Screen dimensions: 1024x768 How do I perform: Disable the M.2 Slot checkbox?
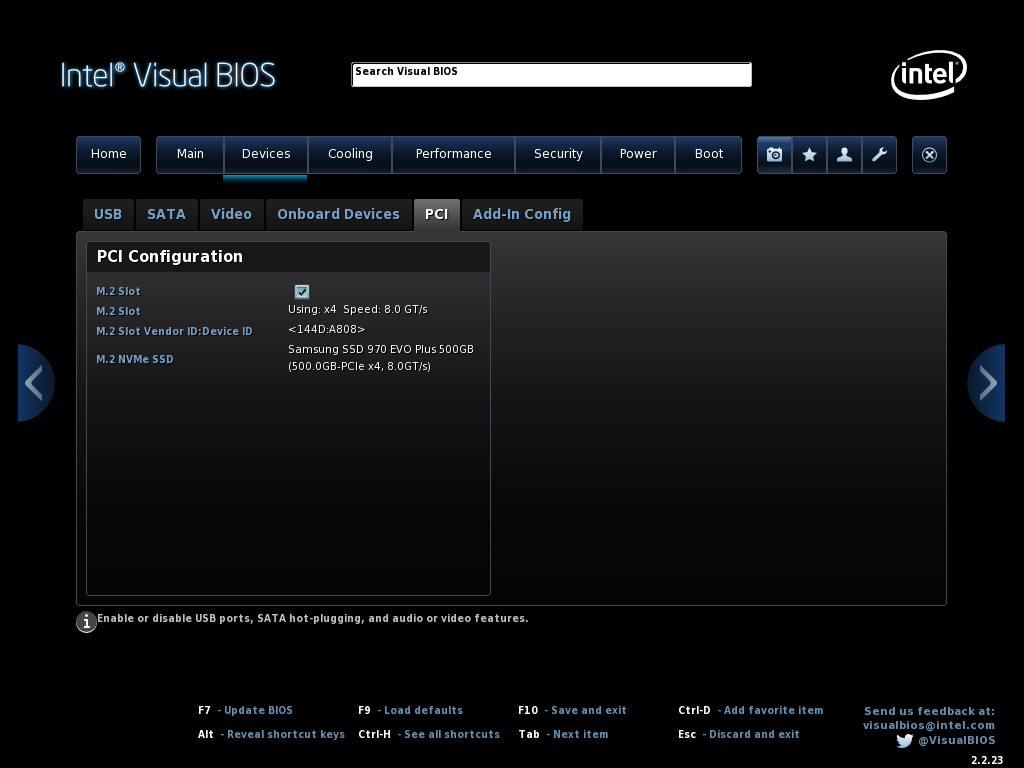click(302, 292)
